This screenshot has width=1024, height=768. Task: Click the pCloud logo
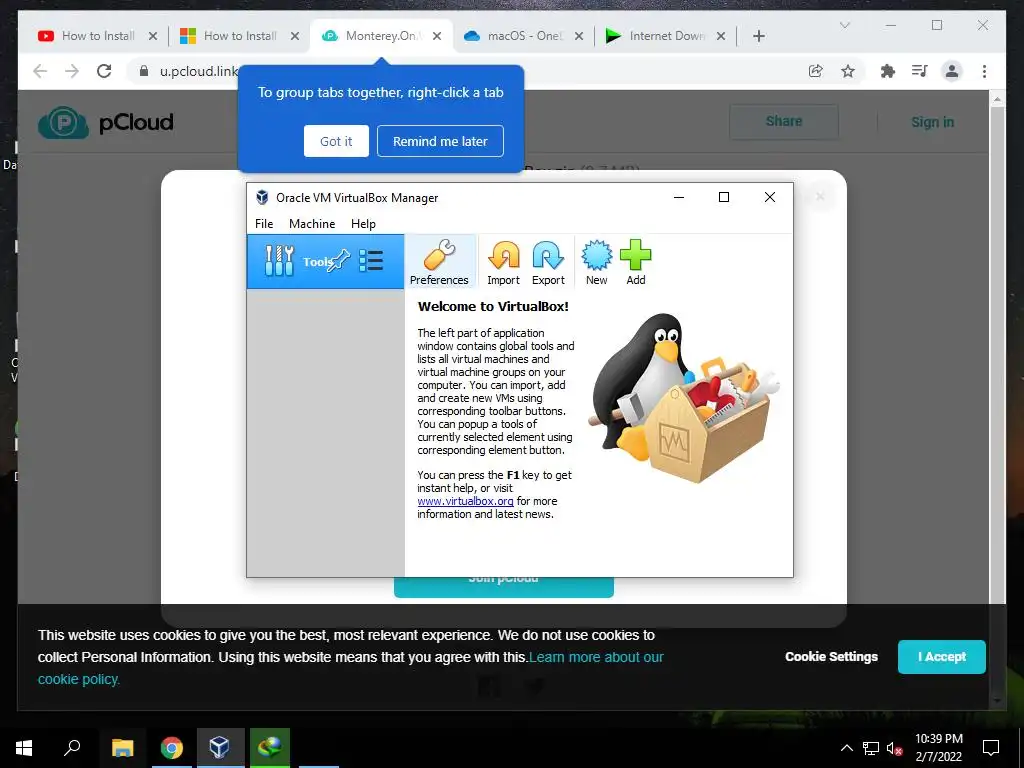pyautogui.click(x=106, y=122)
